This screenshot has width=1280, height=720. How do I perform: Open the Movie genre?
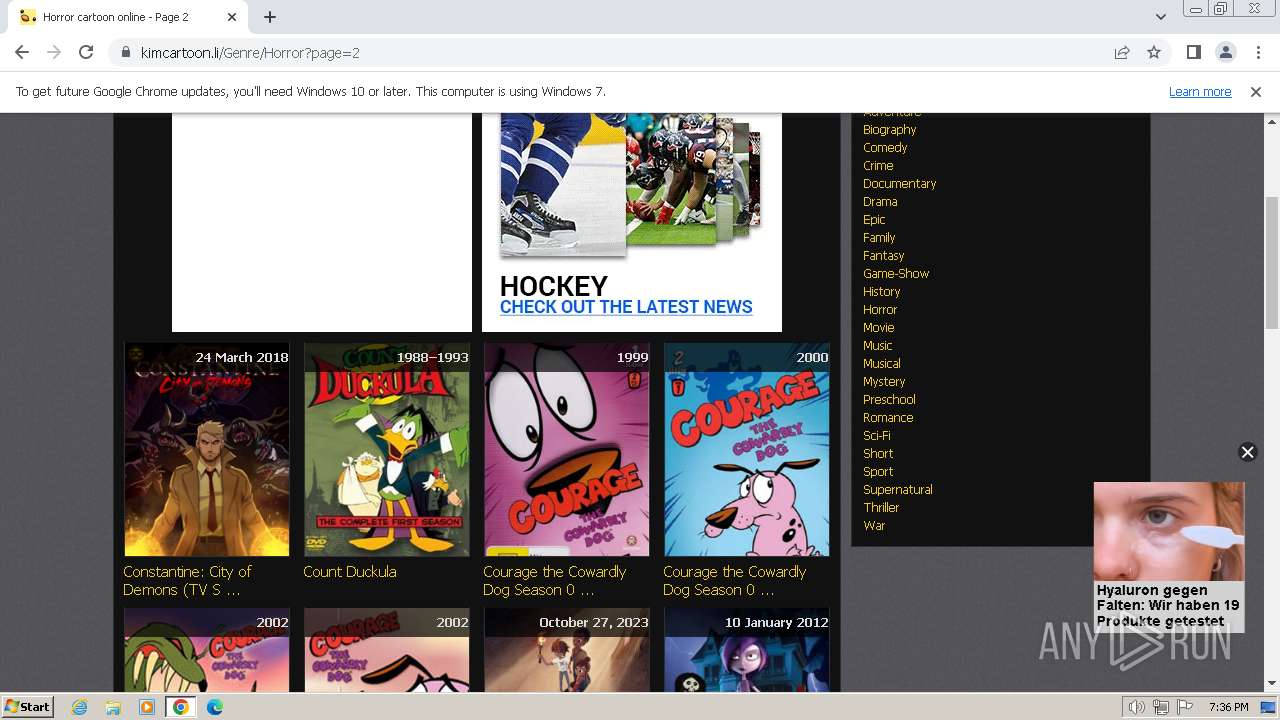pos(878,327)
